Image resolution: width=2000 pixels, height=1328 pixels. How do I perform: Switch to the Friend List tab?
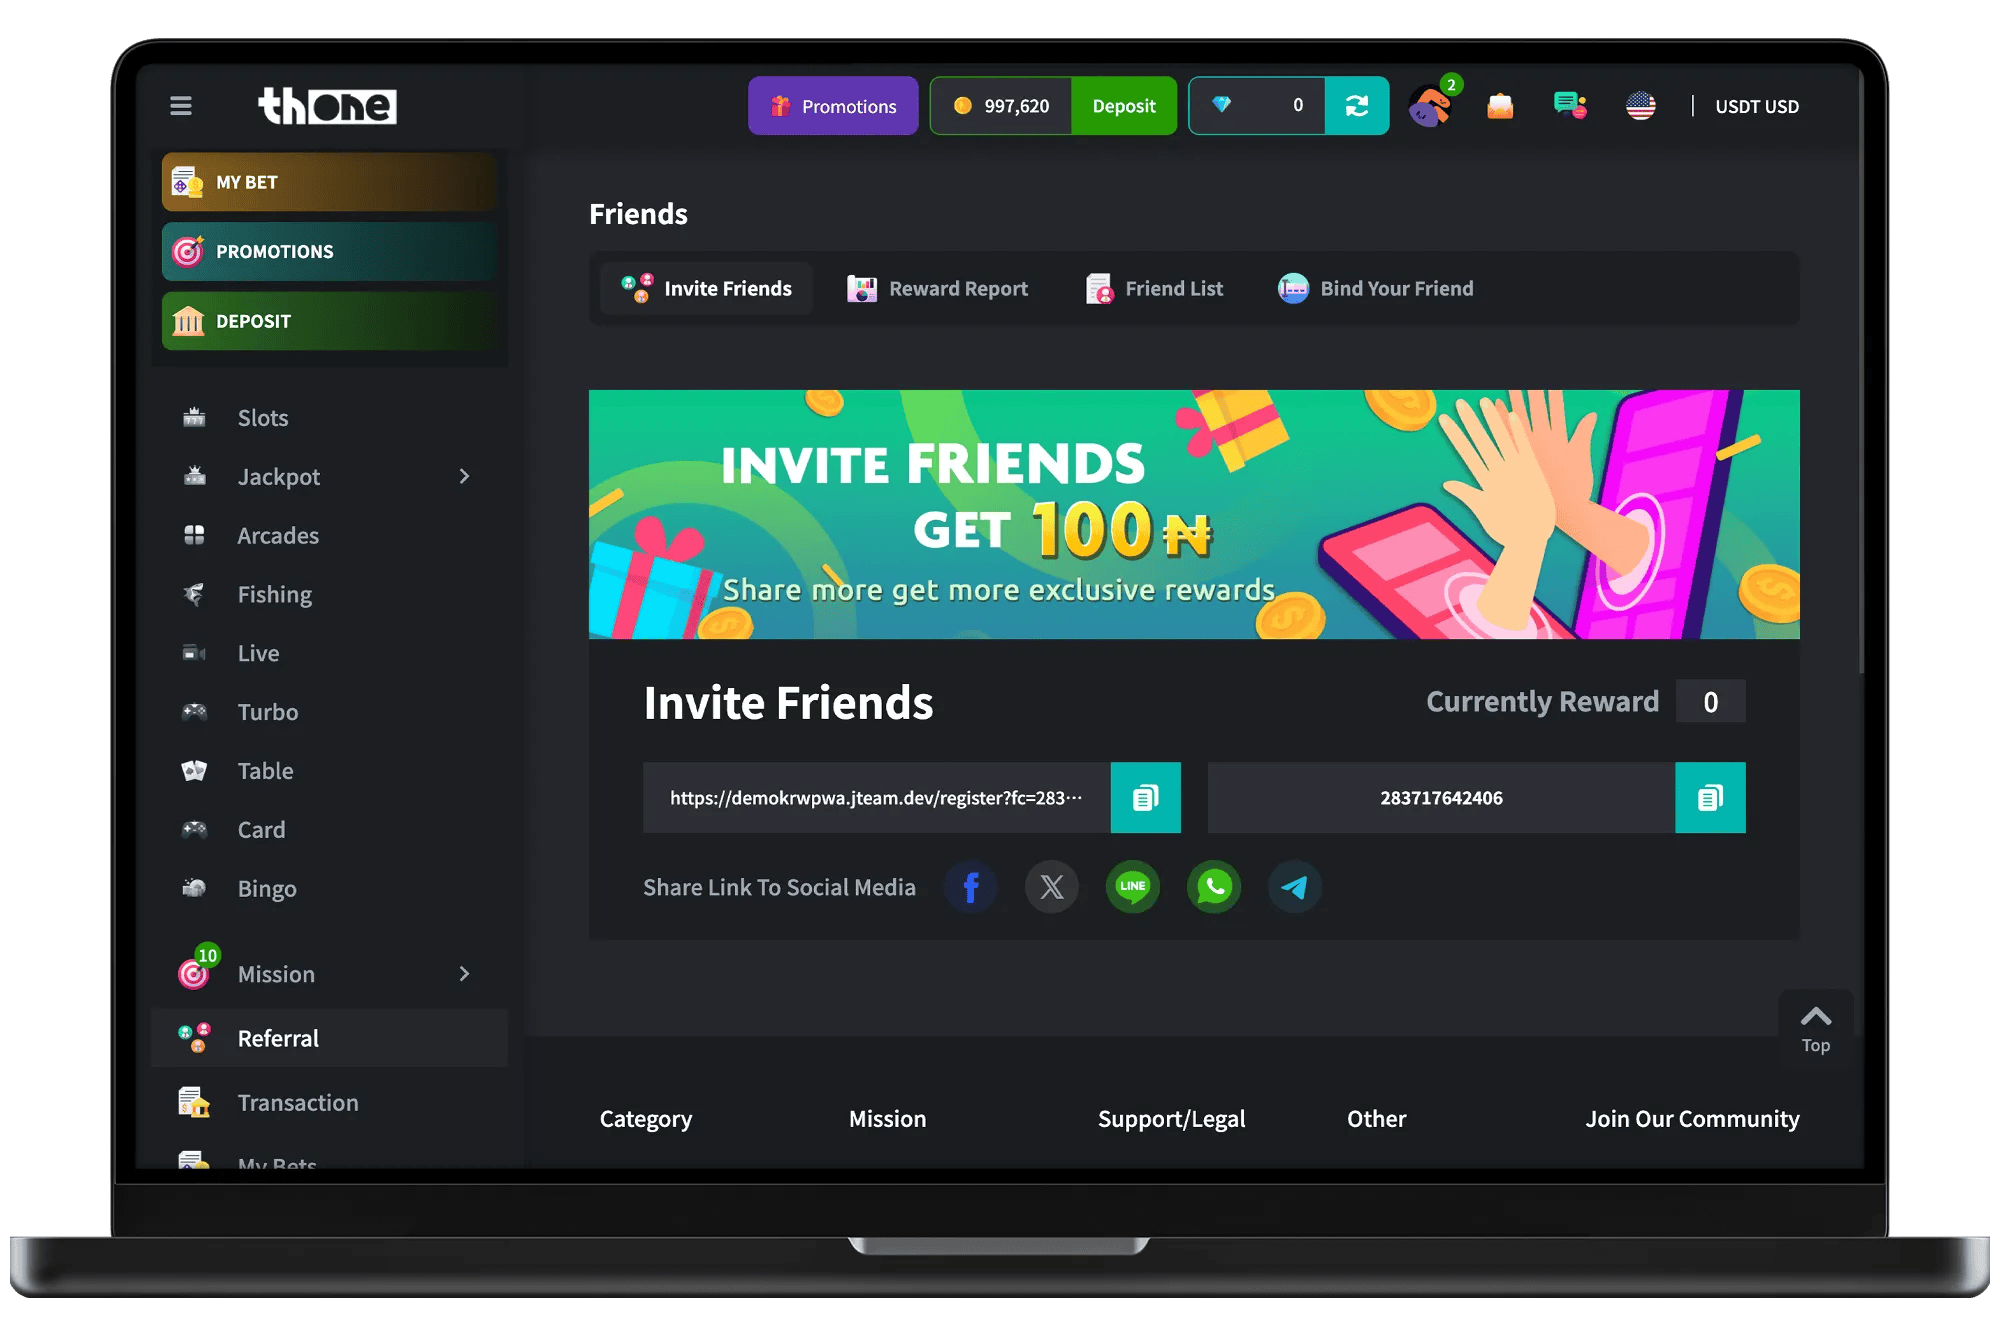click(x=1154, y=289)
